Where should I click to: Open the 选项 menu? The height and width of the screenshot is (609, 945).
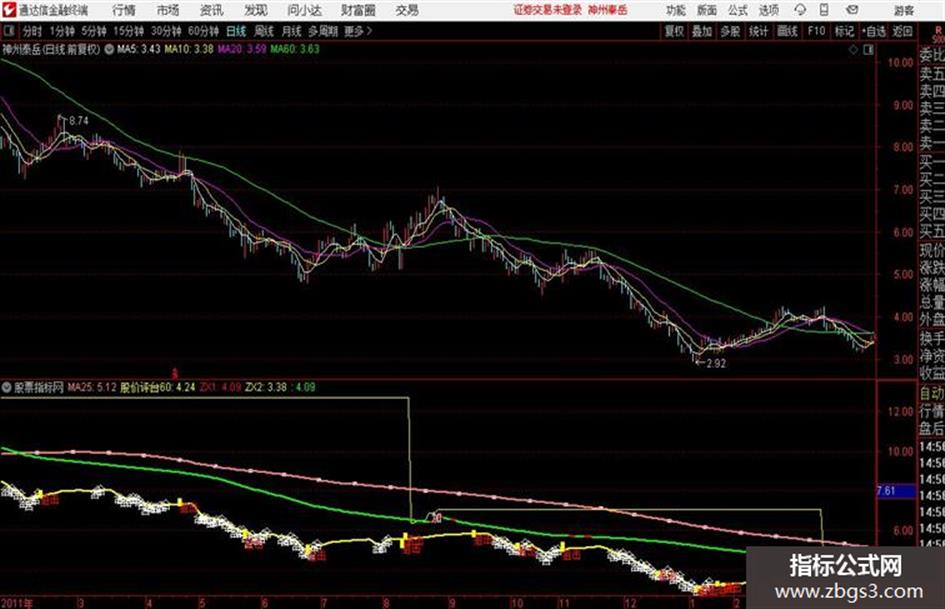point(768,10)
